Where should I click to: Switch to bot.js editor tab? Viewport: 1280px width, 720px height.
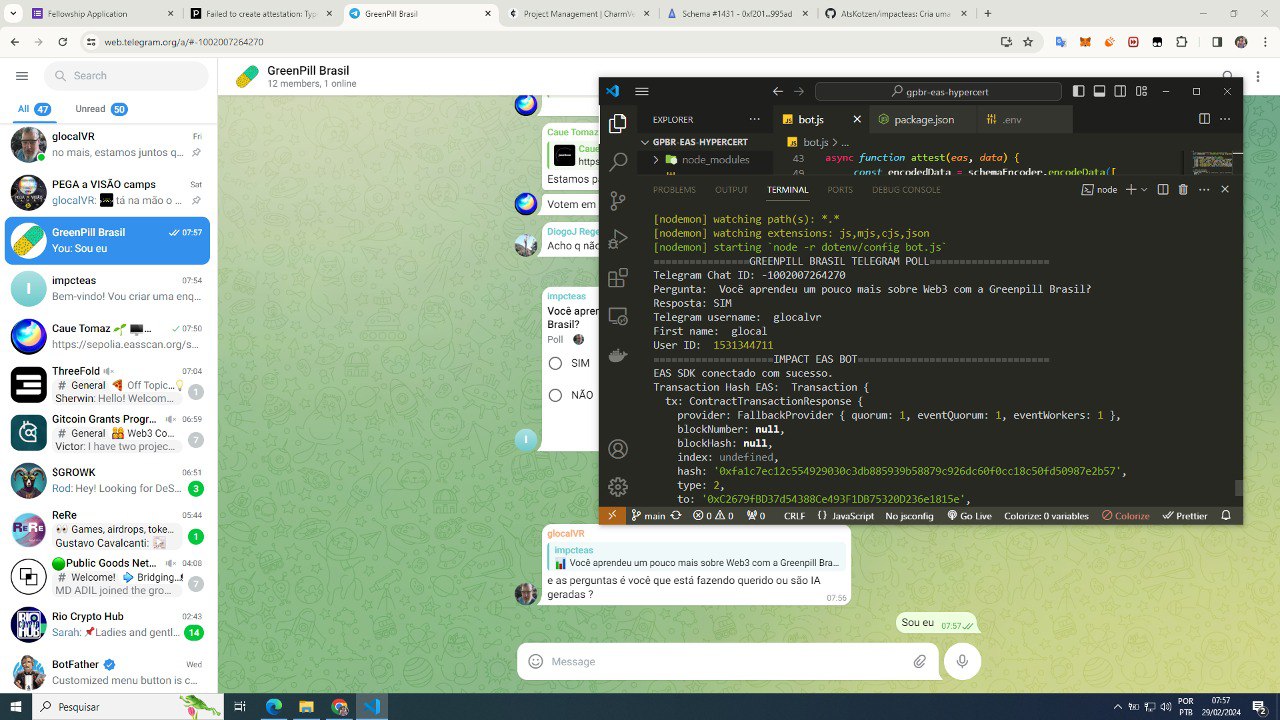818,119
